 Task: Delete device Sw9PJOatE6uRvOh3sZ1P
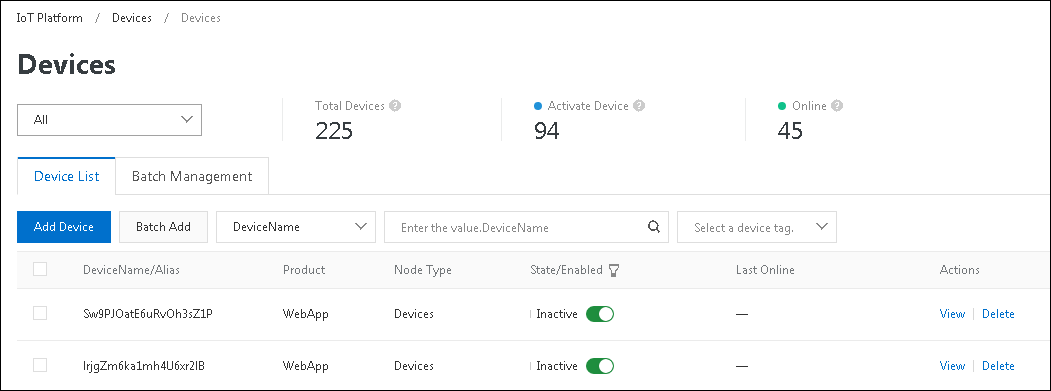point(998,314)
